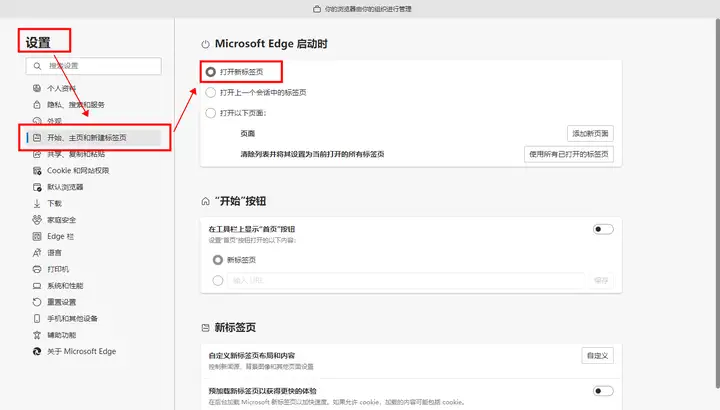
Task: Click the 添加新页面 button
Action: coord(590,134)
